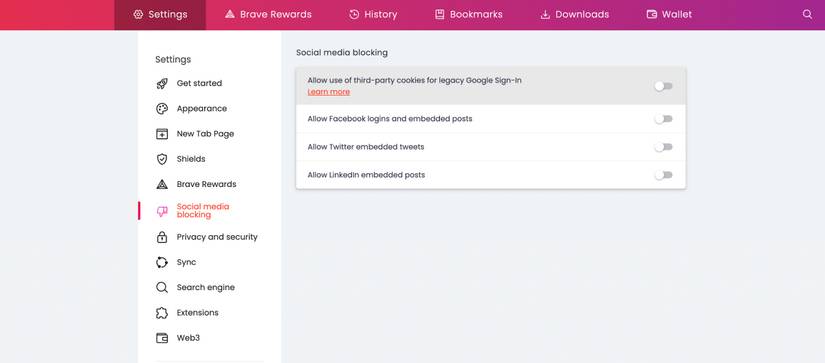The image size is (825, 363).
Task: Click the Brave Rewards triangle icon in top bar
Action: coord(229,15)
